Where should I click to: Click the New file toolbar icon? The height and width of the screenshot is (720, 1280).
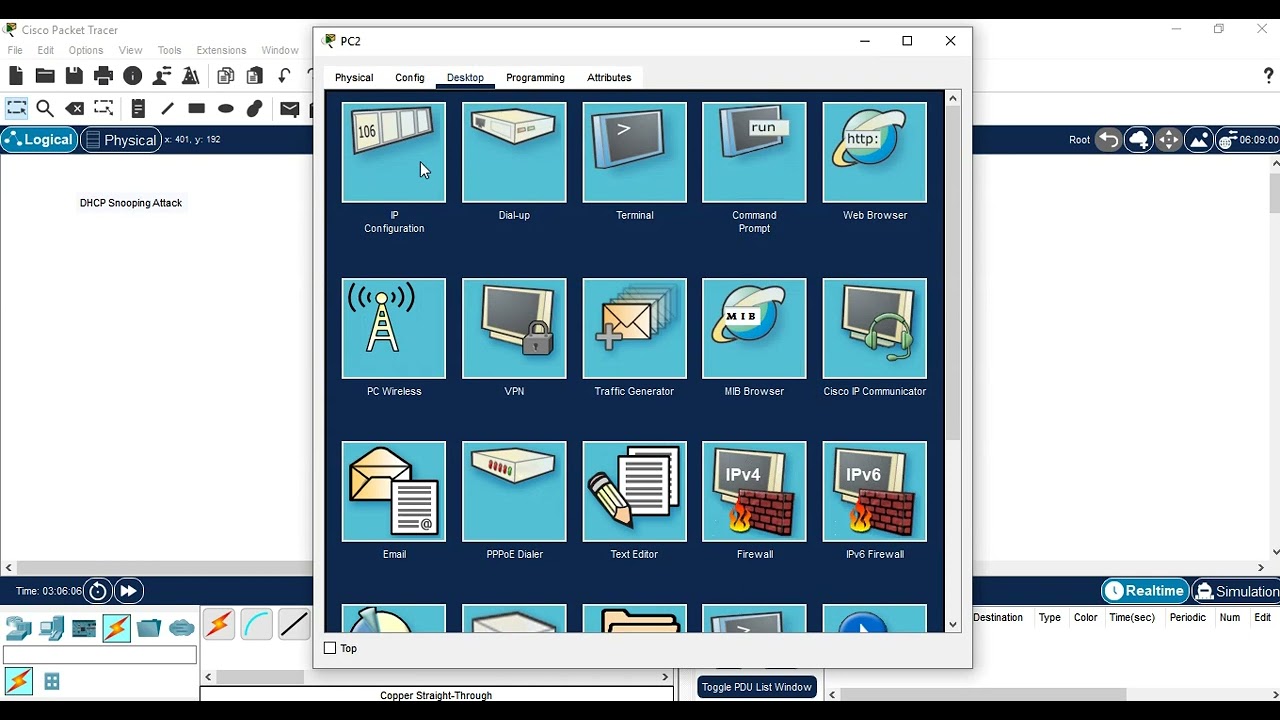point(15,76)
